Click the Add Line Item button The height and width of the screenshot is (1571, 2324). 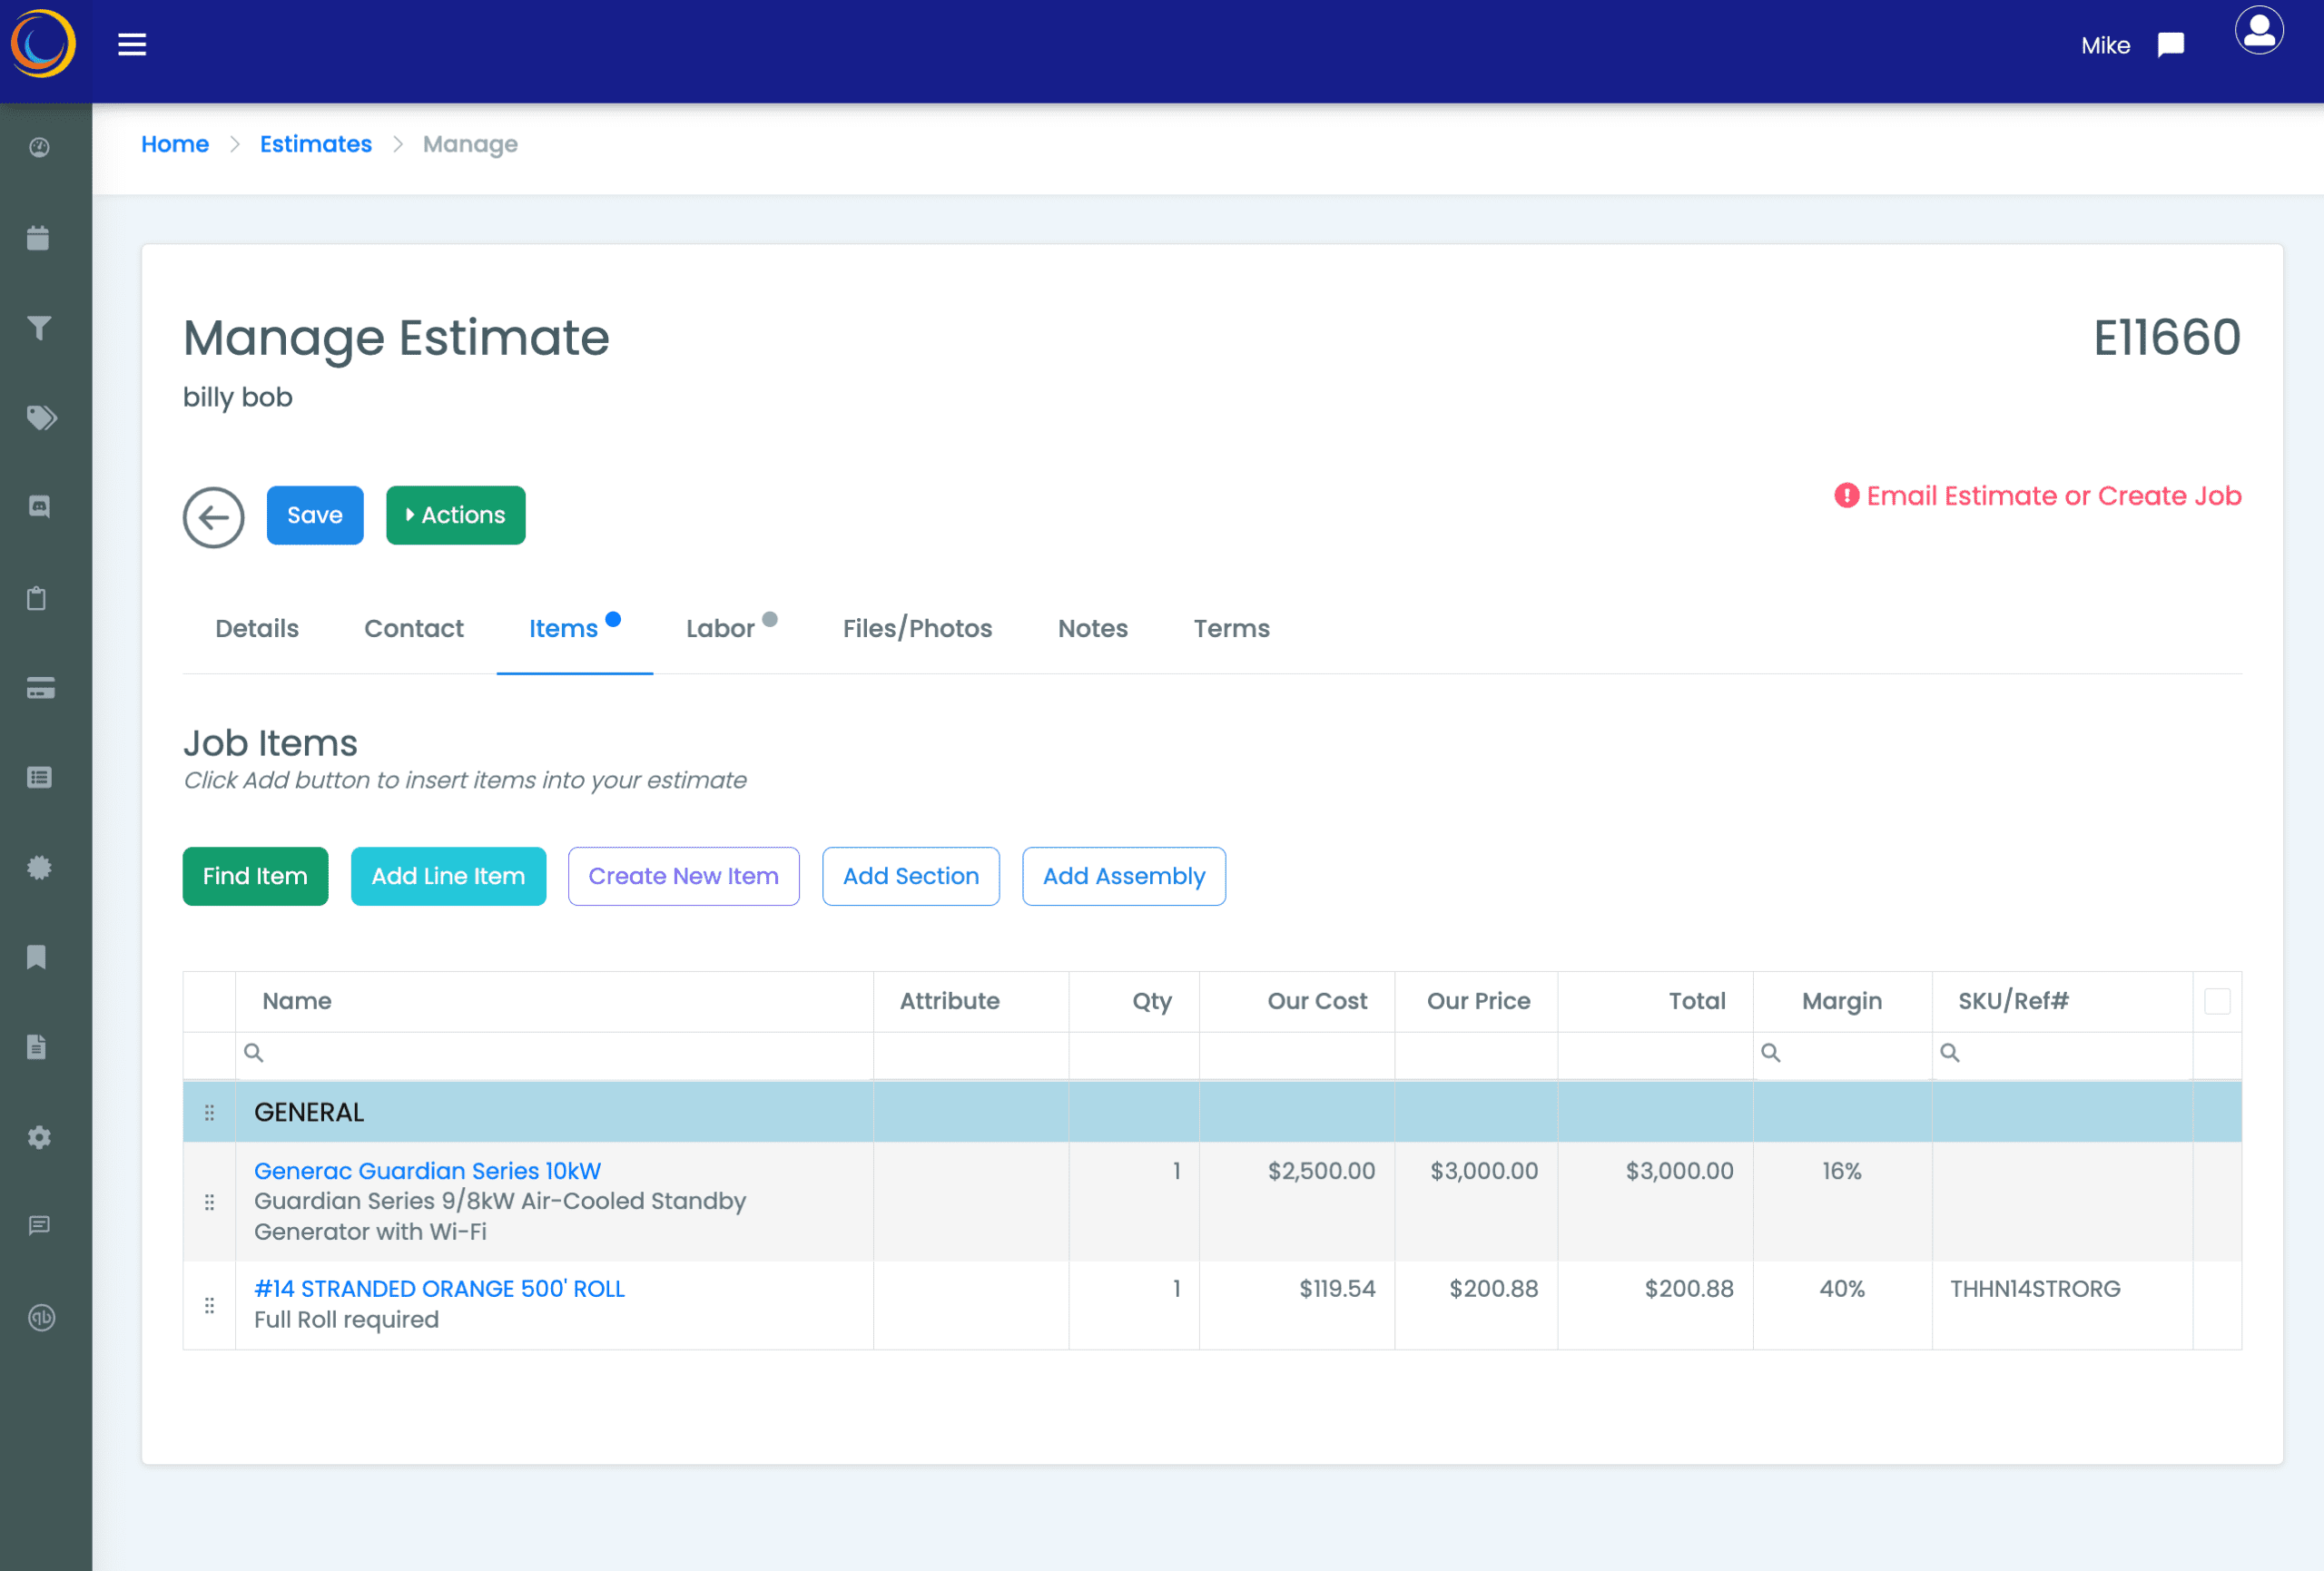[x=448, y=876]
